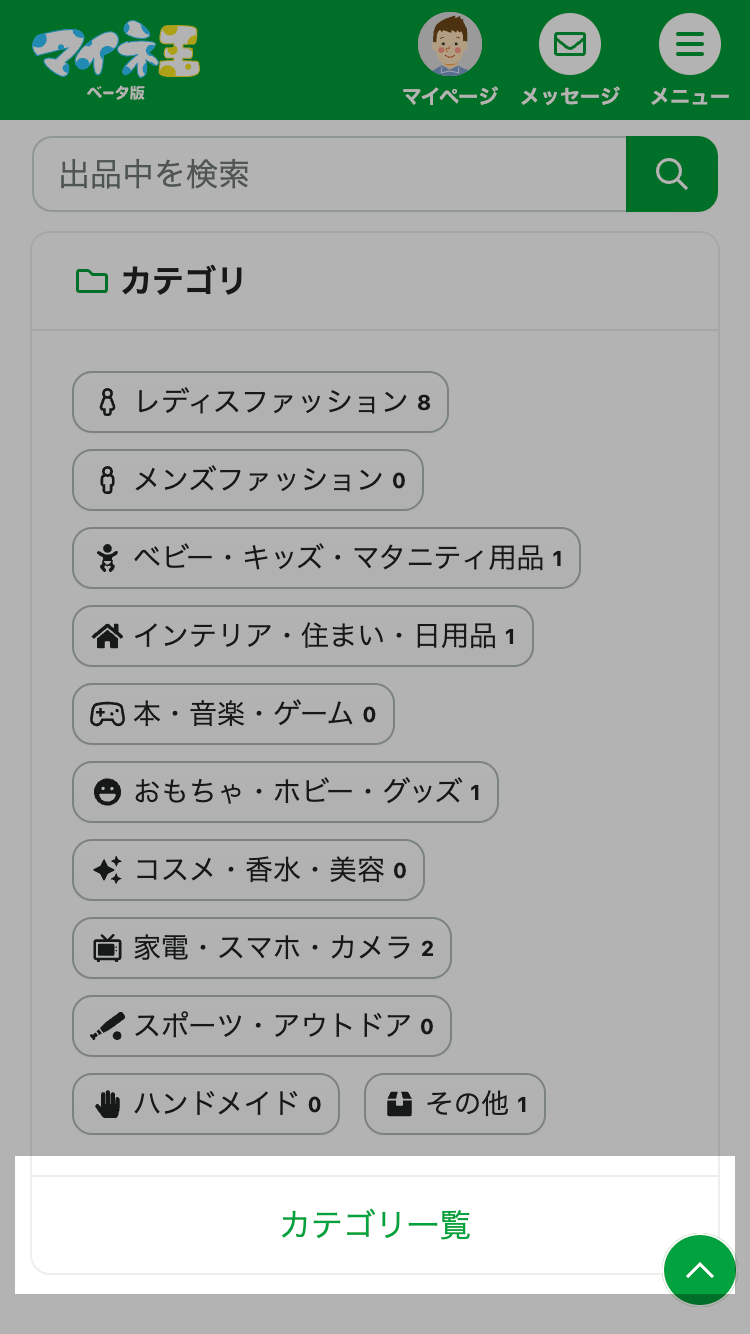This screenshot has width=750, height=1334.
Task: Choose the 本・音楽・ゲーム category
Action: (x=233, y=714)
